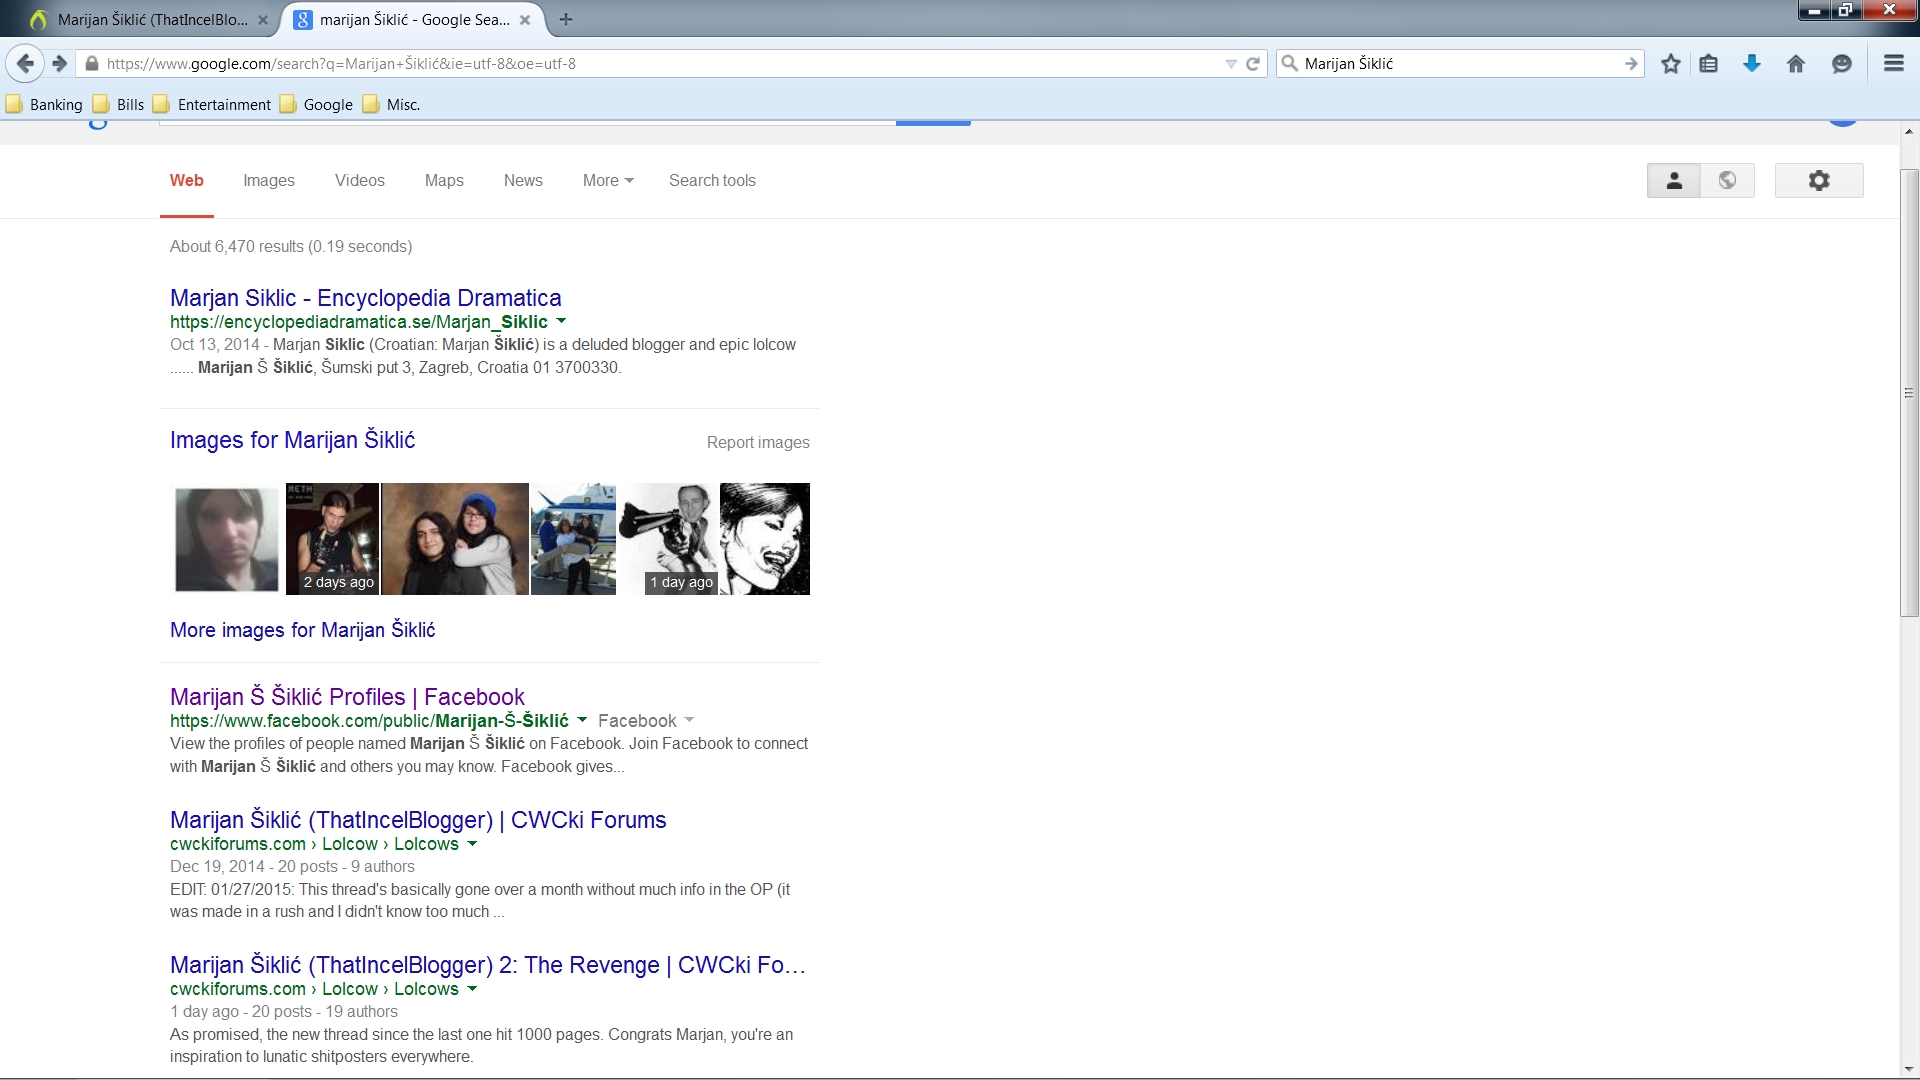
Task: Open thumbnail of two people hugging
Action: (x=455, y=539)
